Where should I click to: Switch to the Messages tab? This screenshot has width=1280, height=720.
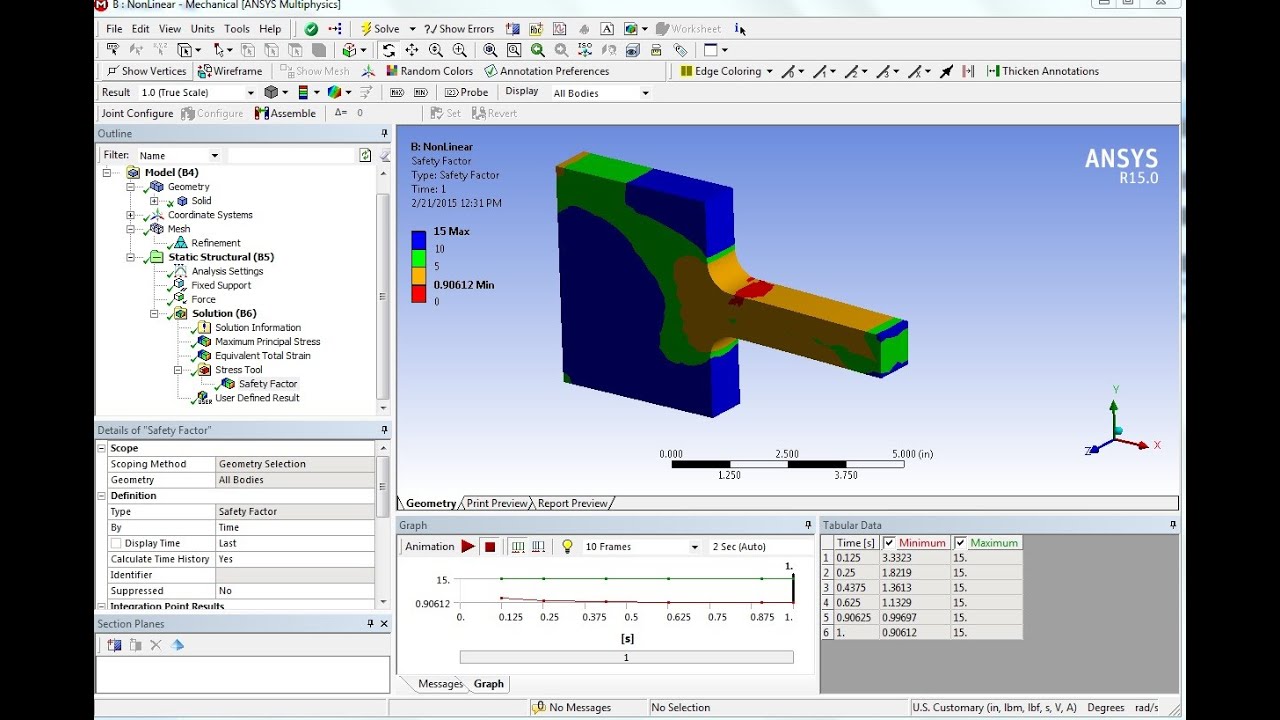pos(440,684)
